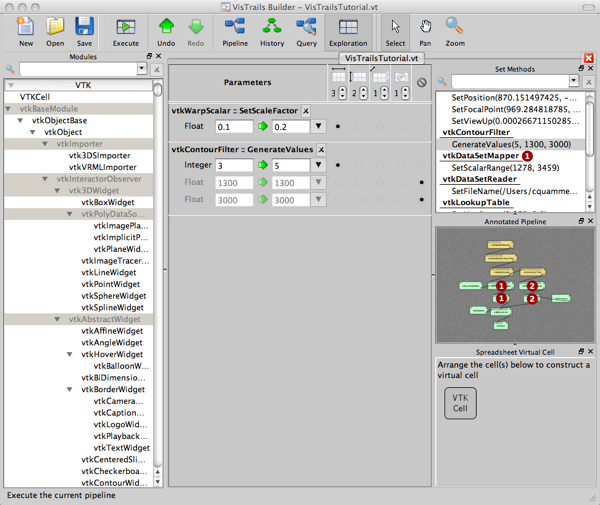
Task: Select second dimension radio for SetScaleFactor Float
Action: (359, 126)
